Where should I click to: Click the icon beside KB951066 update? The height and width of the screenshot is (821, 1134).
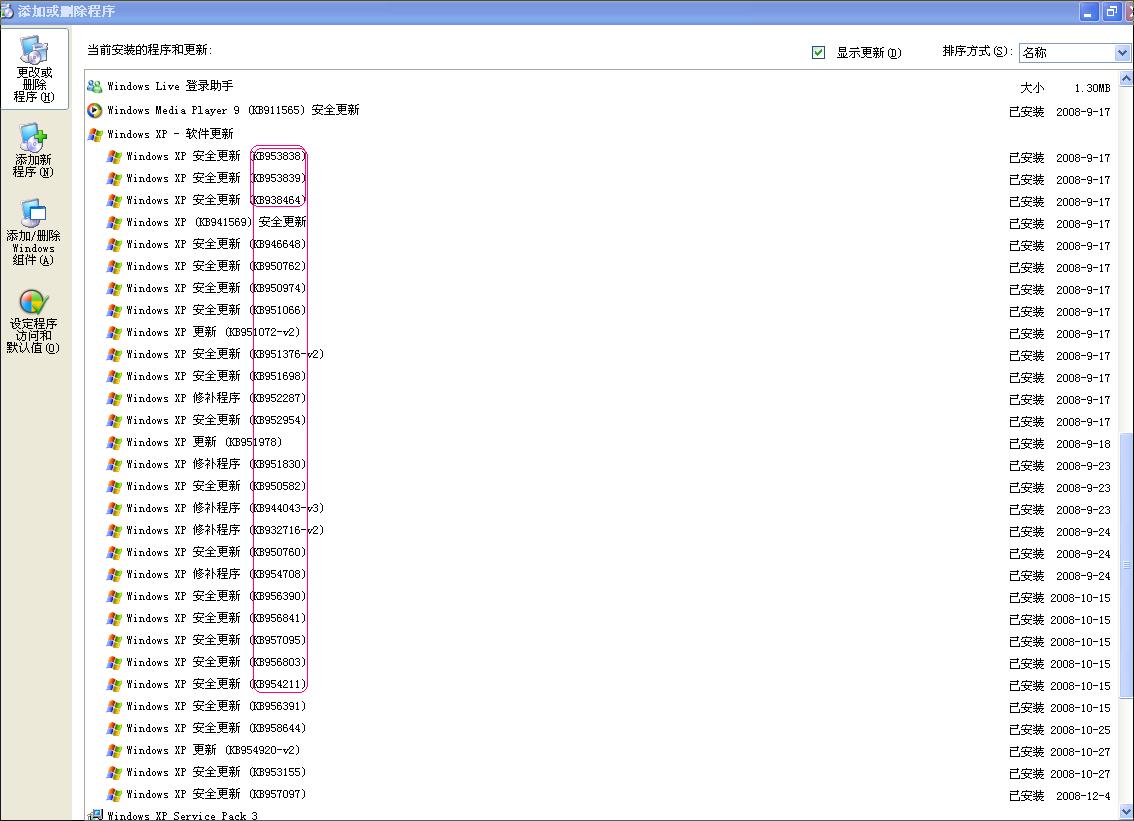(114, 310)
